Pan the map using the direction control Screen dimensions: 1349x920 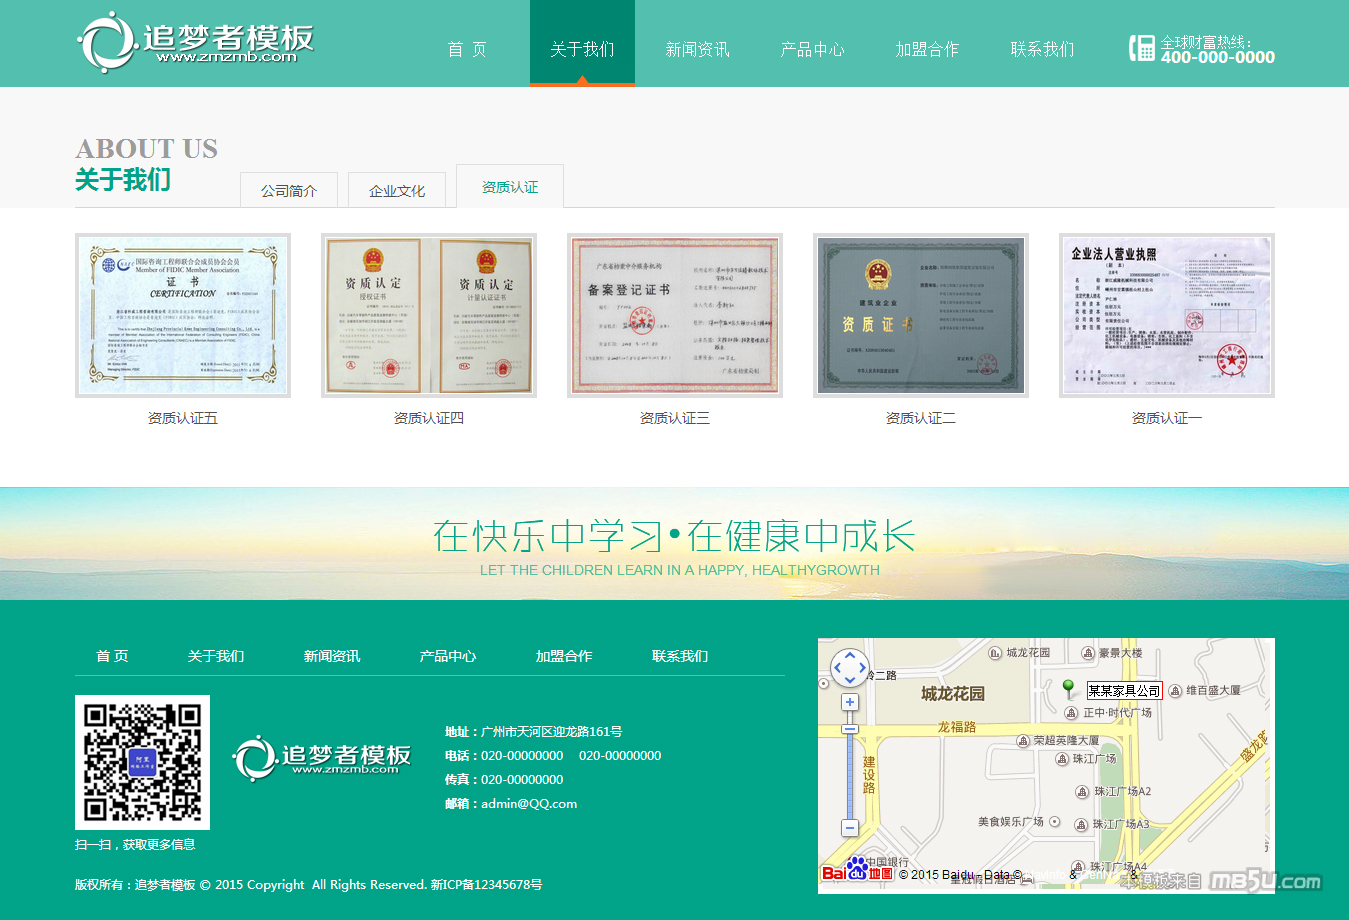850,667
